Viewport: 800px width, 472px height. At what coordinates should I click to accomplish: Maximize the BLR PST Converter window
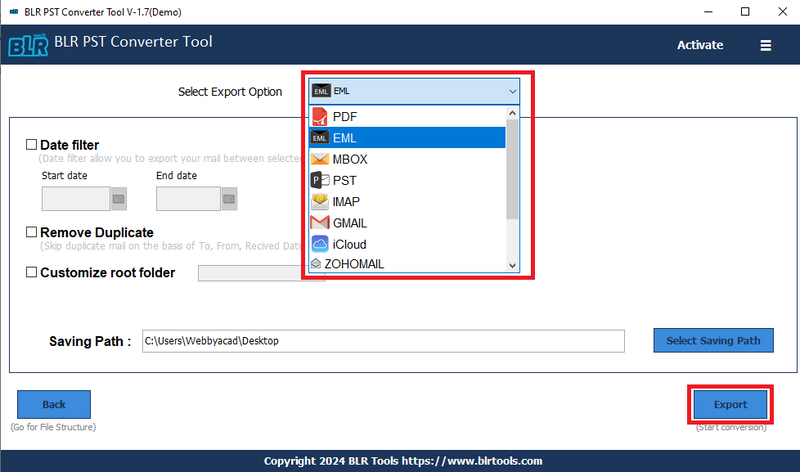click(x=745, y=12)
